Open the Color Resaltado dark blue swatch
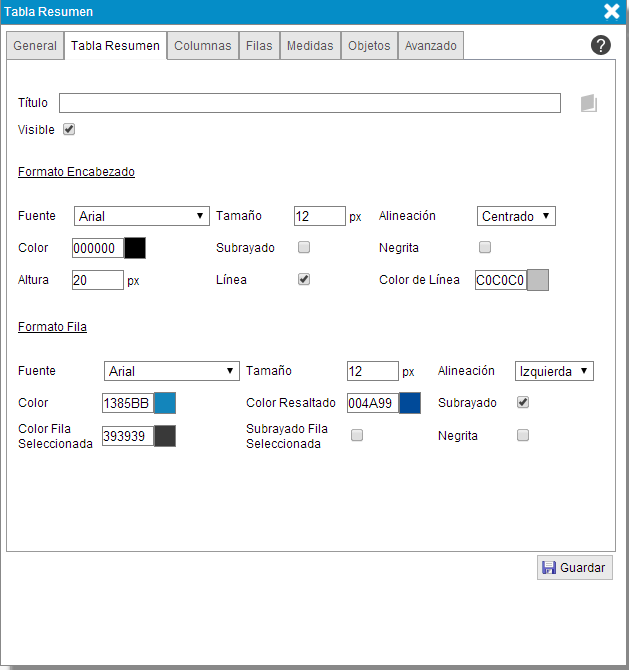 point(410,403)
